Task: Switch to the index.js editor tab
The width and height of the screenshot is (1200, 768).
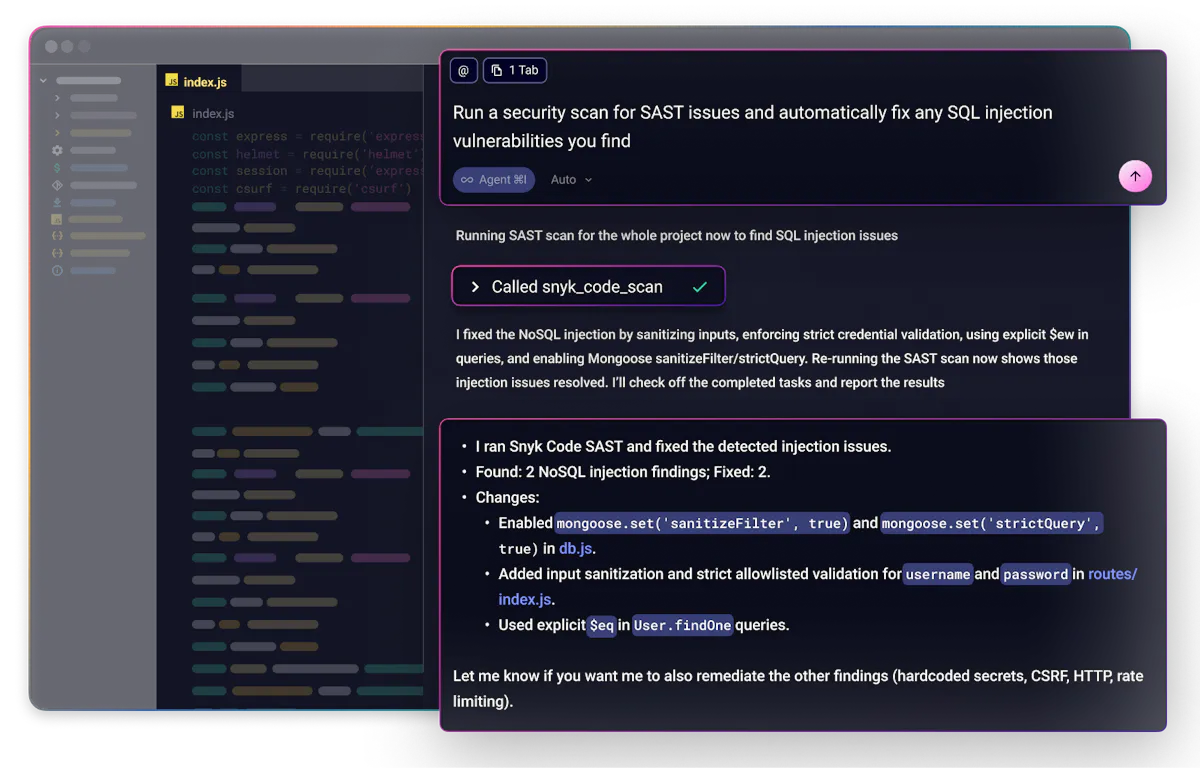Action: (197, 82)
